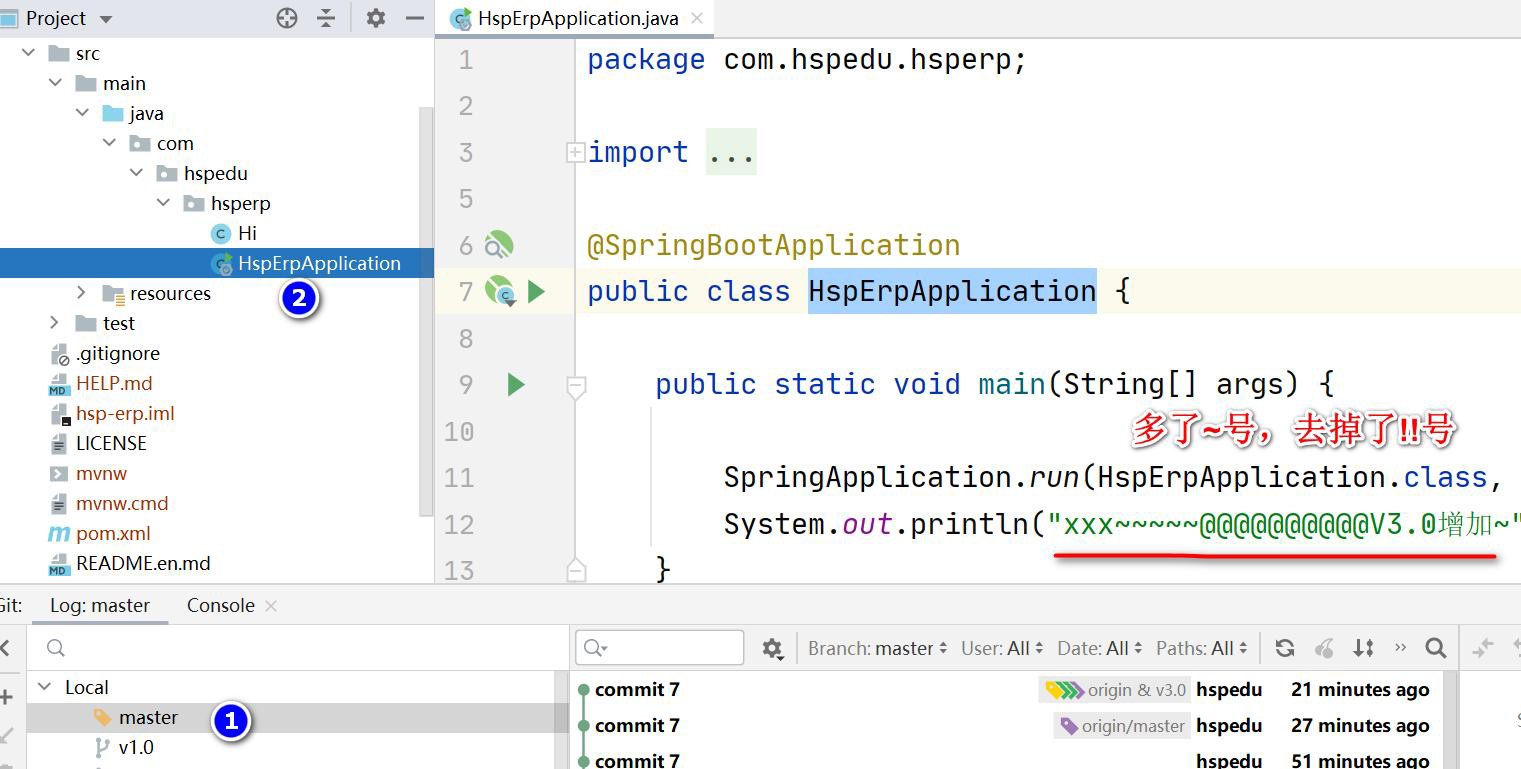Open the Date: All filter dropdown
1521x769 pixels.
(x=1099, y=648)
